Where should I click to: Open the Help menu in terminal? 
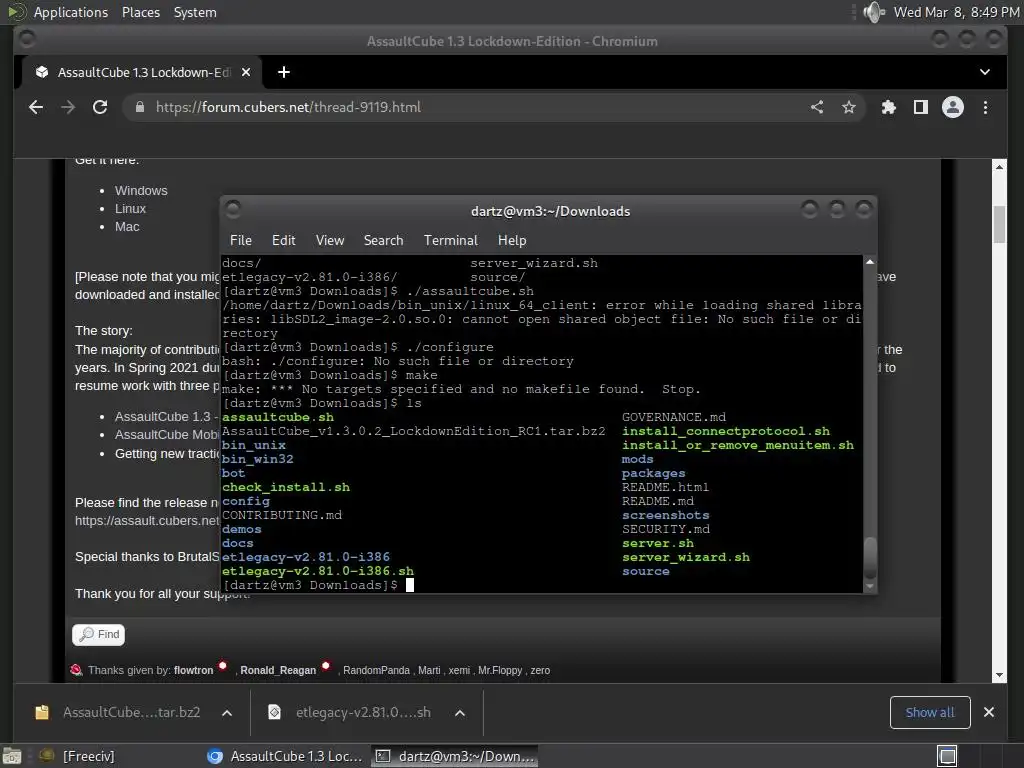coord(512,240)
